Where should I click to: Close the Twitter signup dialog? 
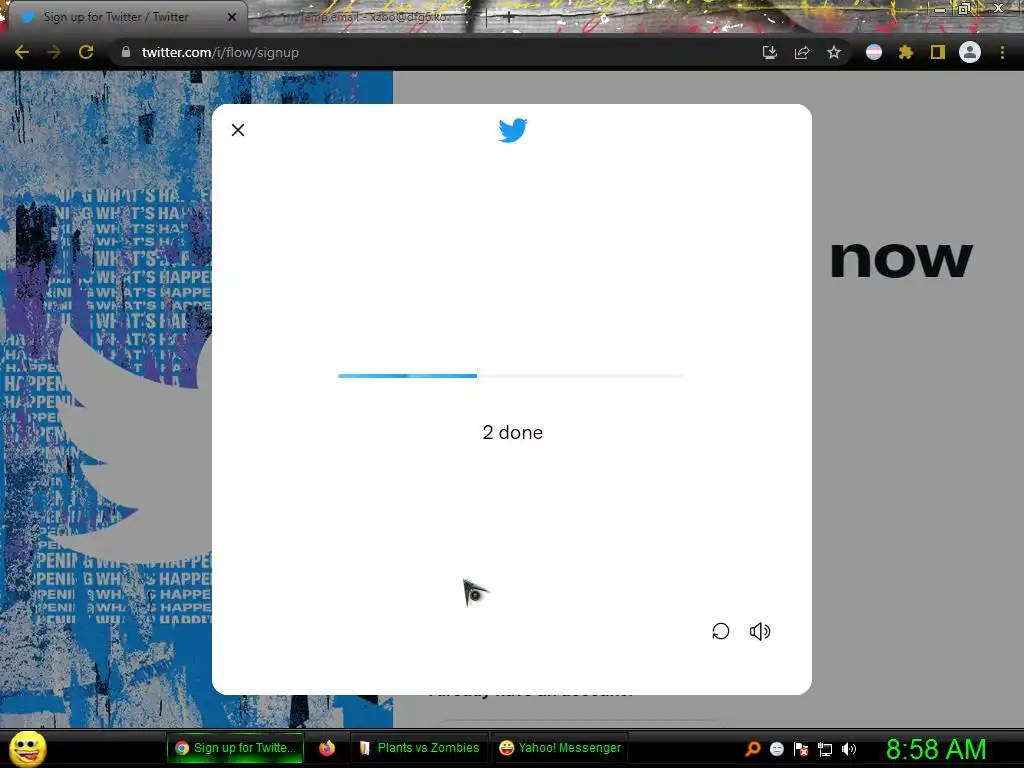pyautogui.click(x=238, y=130)
